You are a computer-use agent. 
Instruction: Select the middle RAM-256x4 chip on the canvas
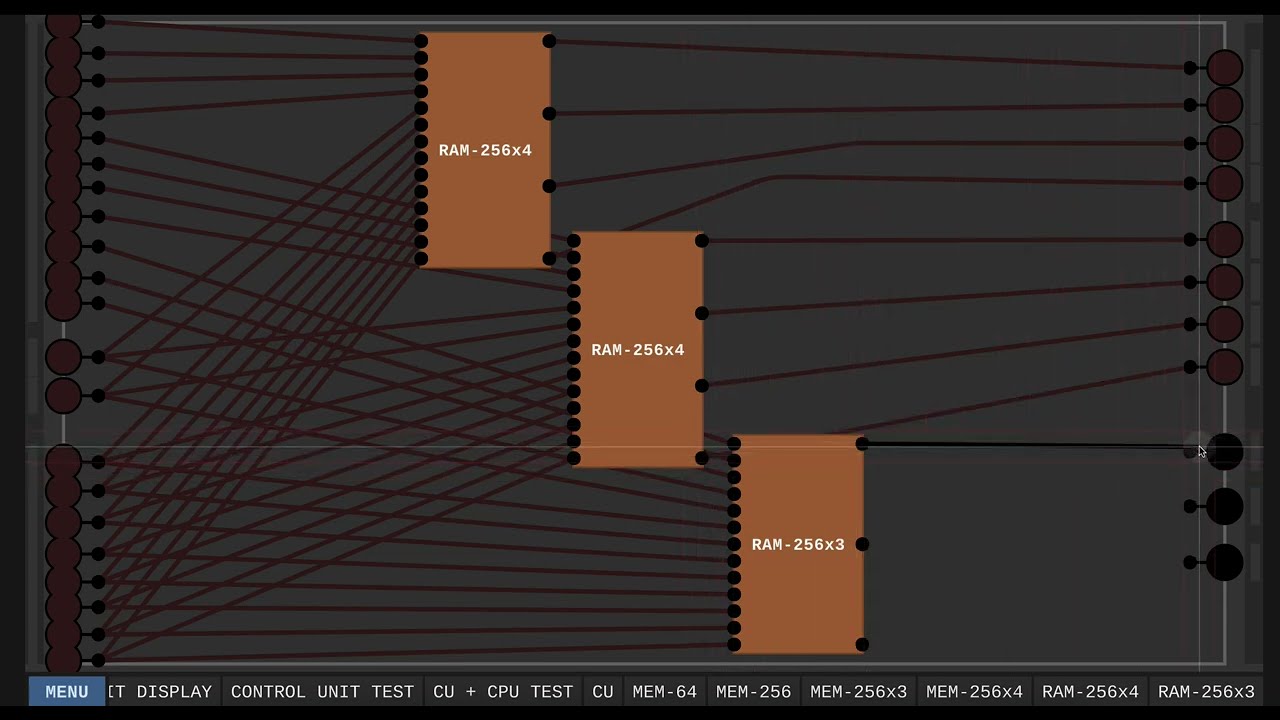tap(638, 350)
